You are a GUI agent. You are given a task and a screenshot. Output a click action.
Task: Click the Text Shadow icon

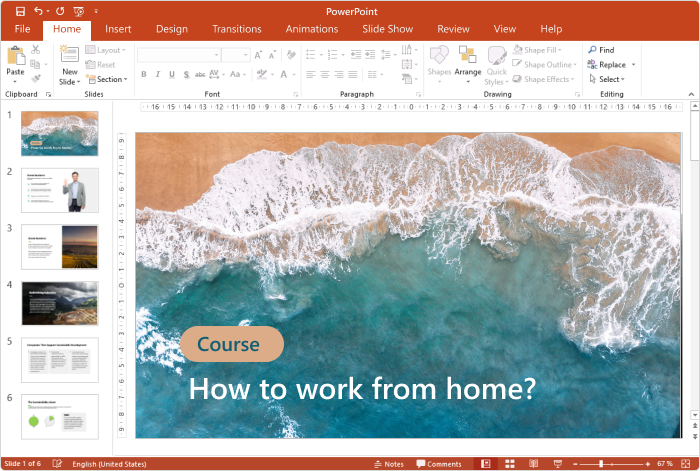(187, 75)
